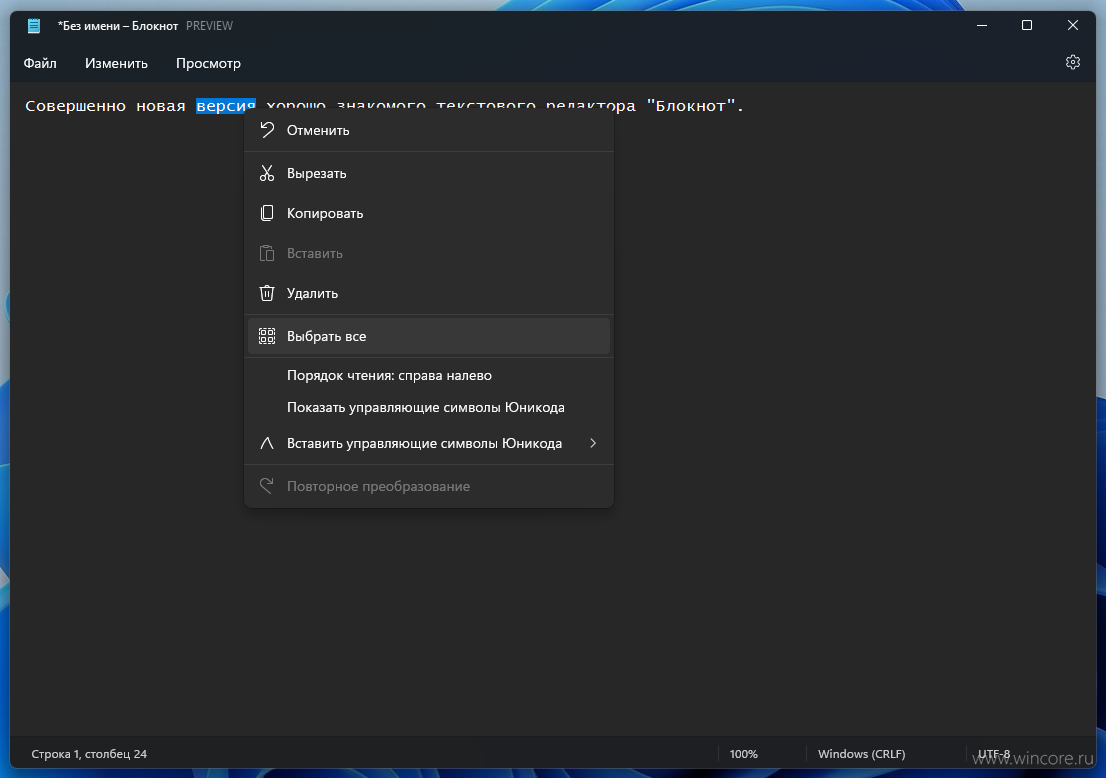Click the word "Блокнот" in the text
The height and width of the screenshot is (778, 1106).
(691, 106)
